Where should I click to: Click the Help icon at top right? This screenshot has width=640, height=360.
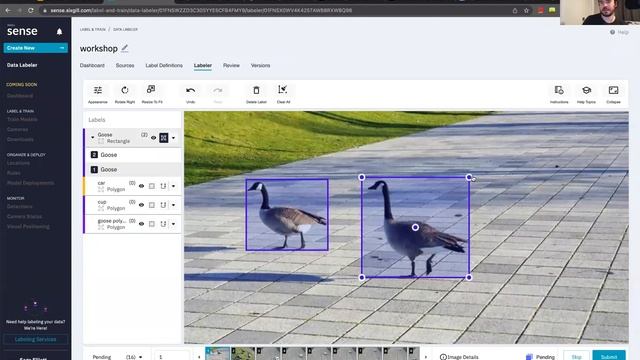[612, 32]
